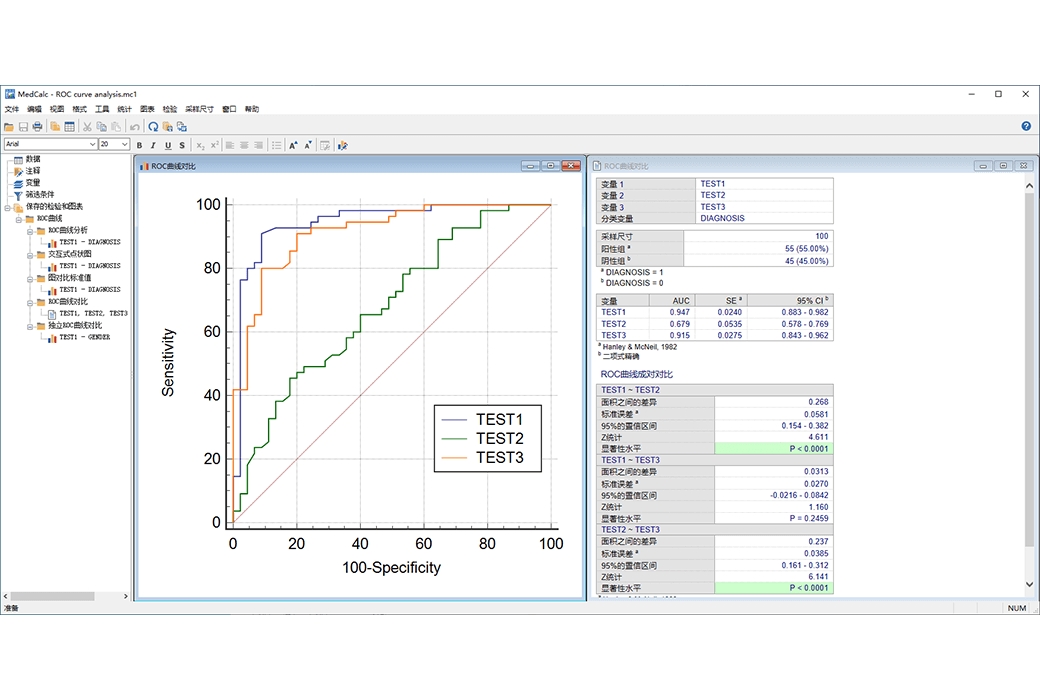
Task: Click the Increase font size icon
Action: click(x=293, y=145)
